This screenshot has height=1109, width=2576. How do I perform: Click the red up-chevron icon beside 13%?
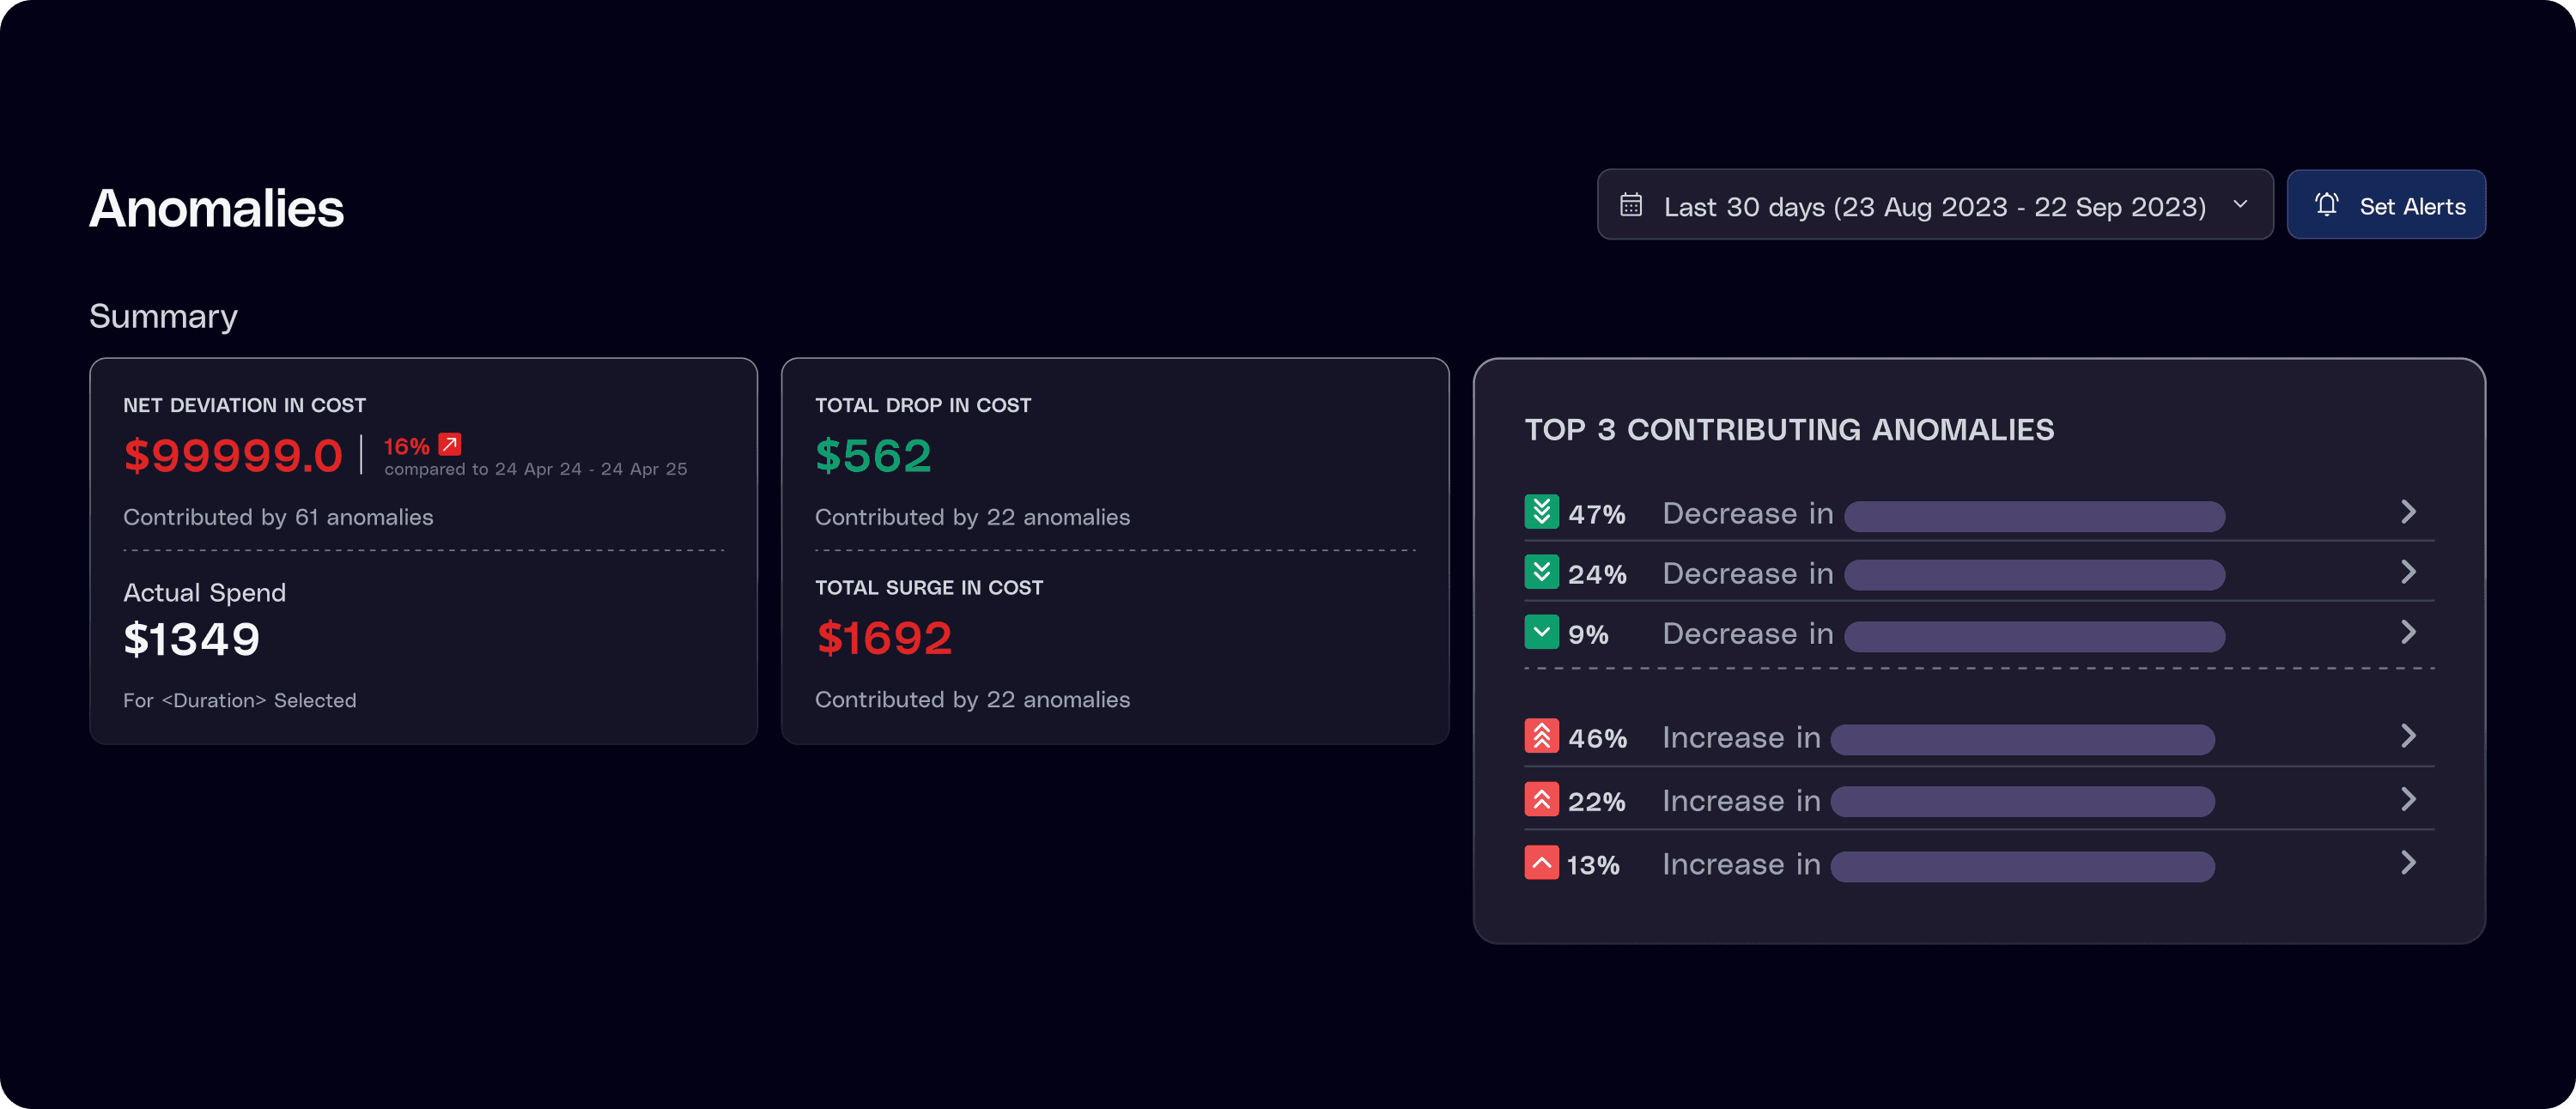click(x=1541, y=862)
